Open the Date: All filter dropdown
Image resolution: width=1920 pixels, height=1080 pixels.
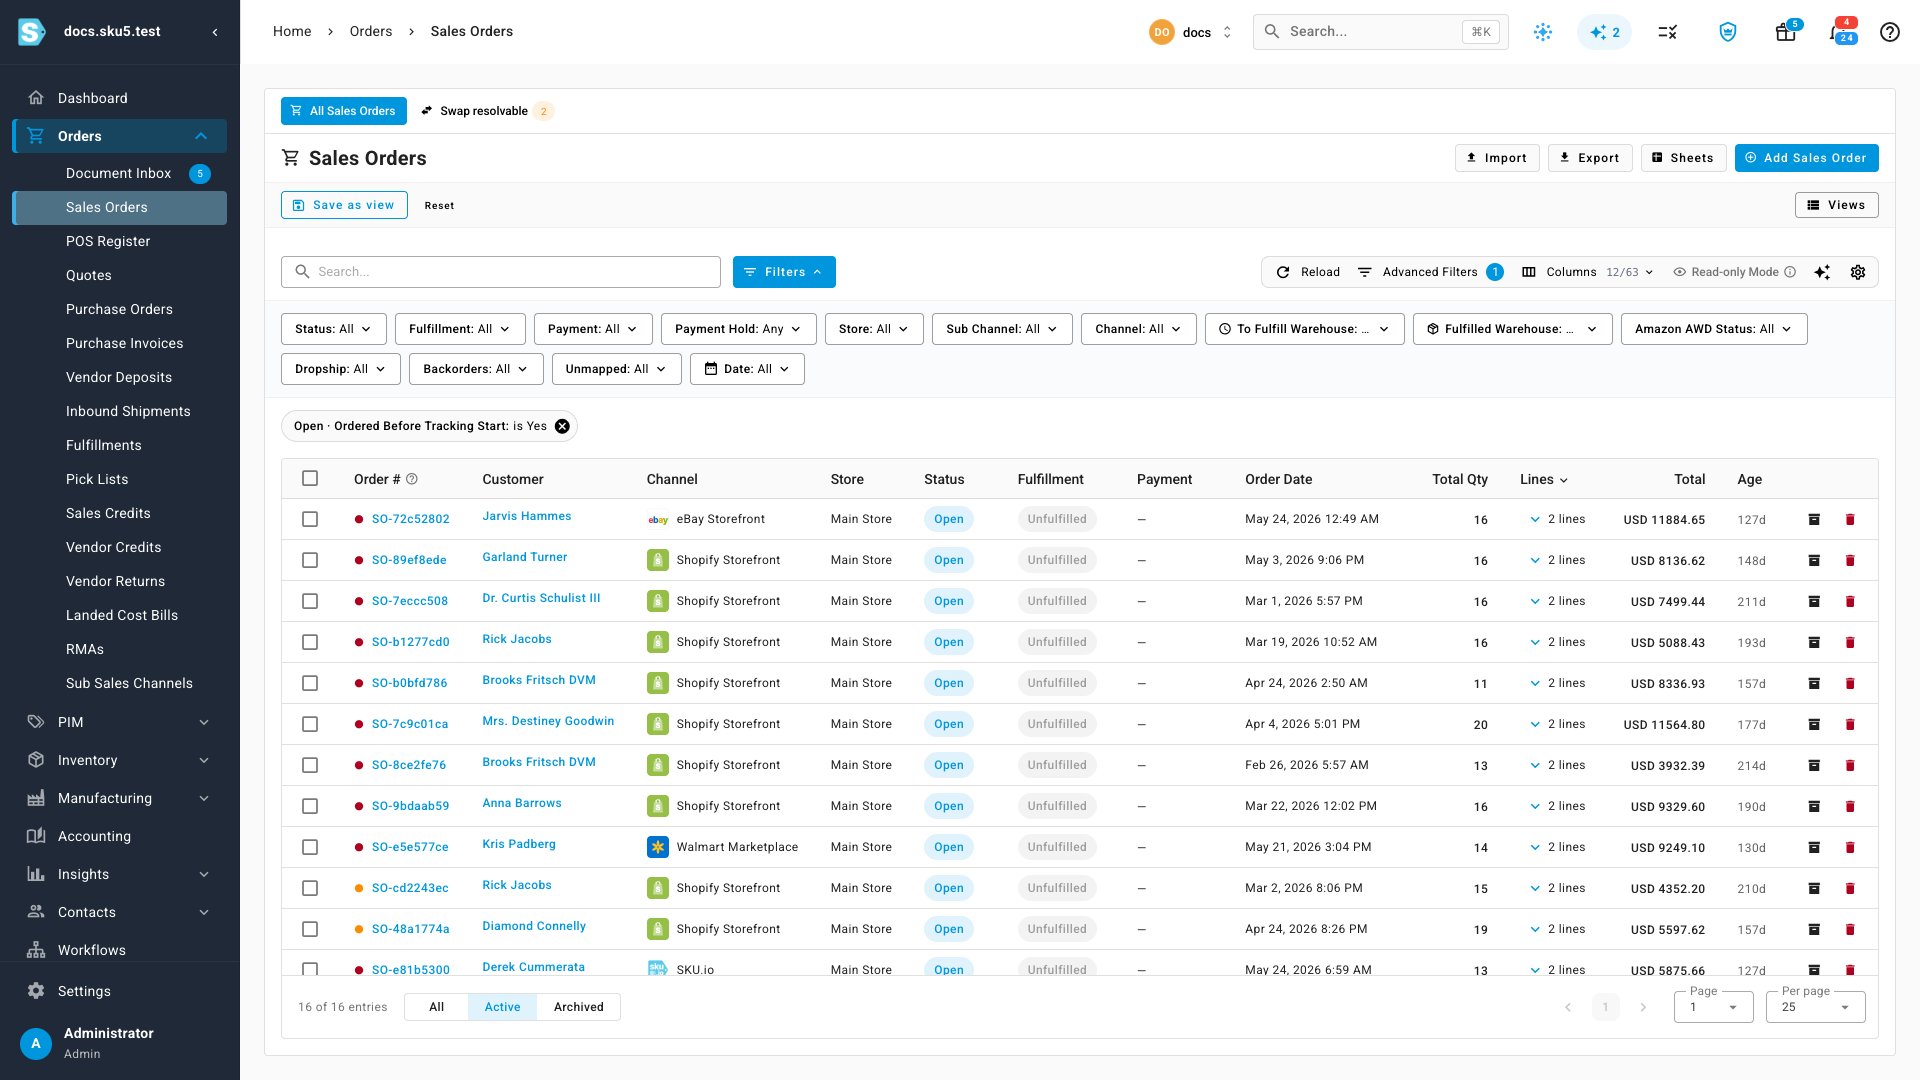747,369
